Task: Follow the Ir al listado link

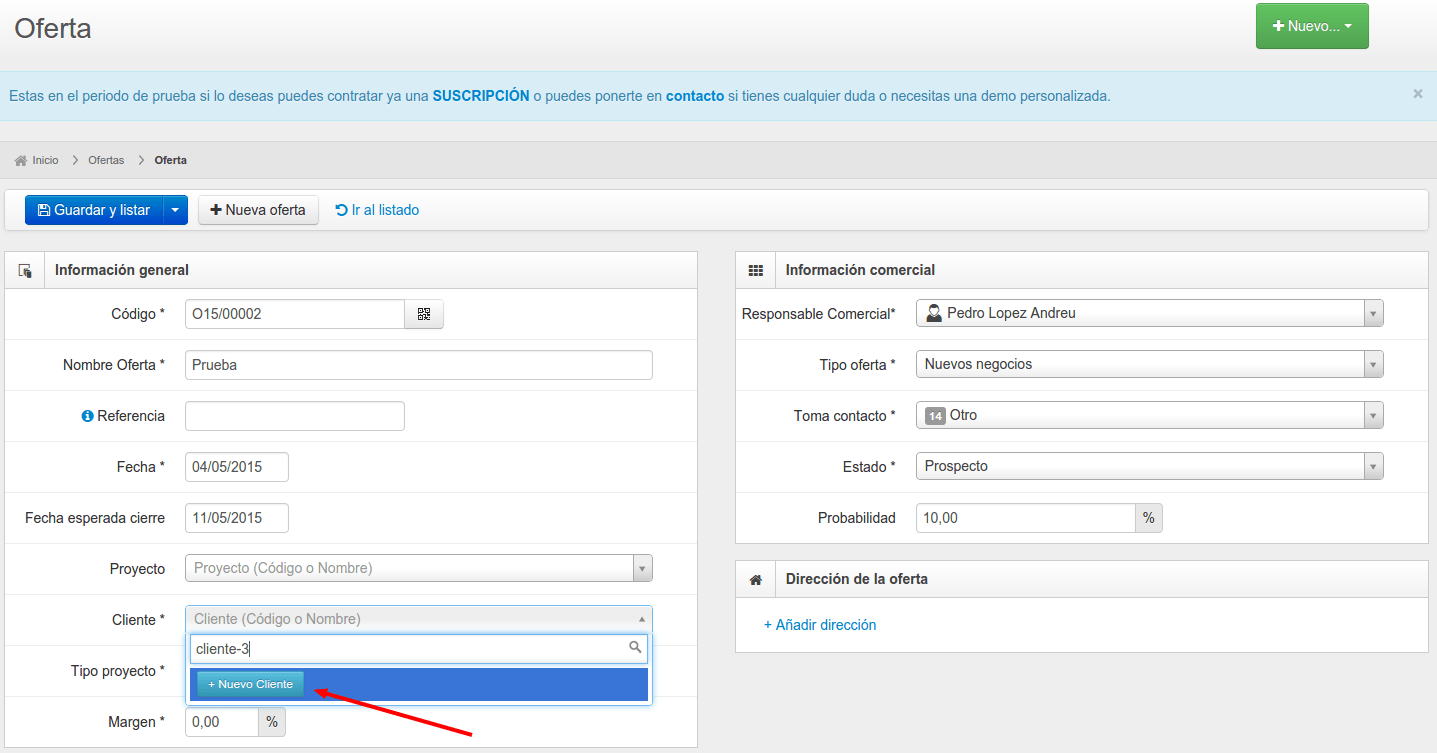Action: tap(377, 210)
